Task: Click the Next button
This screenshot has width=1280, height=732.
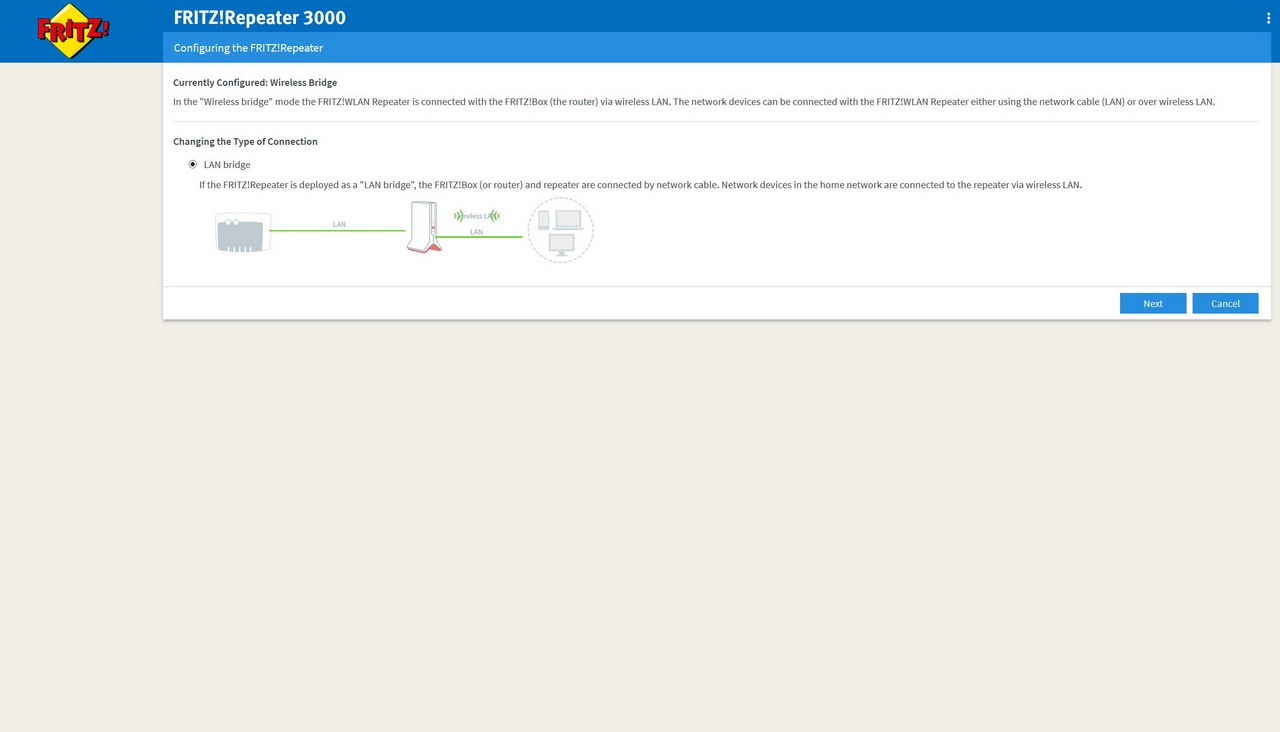Action: pyautogui.click(x=1153, y=303)
